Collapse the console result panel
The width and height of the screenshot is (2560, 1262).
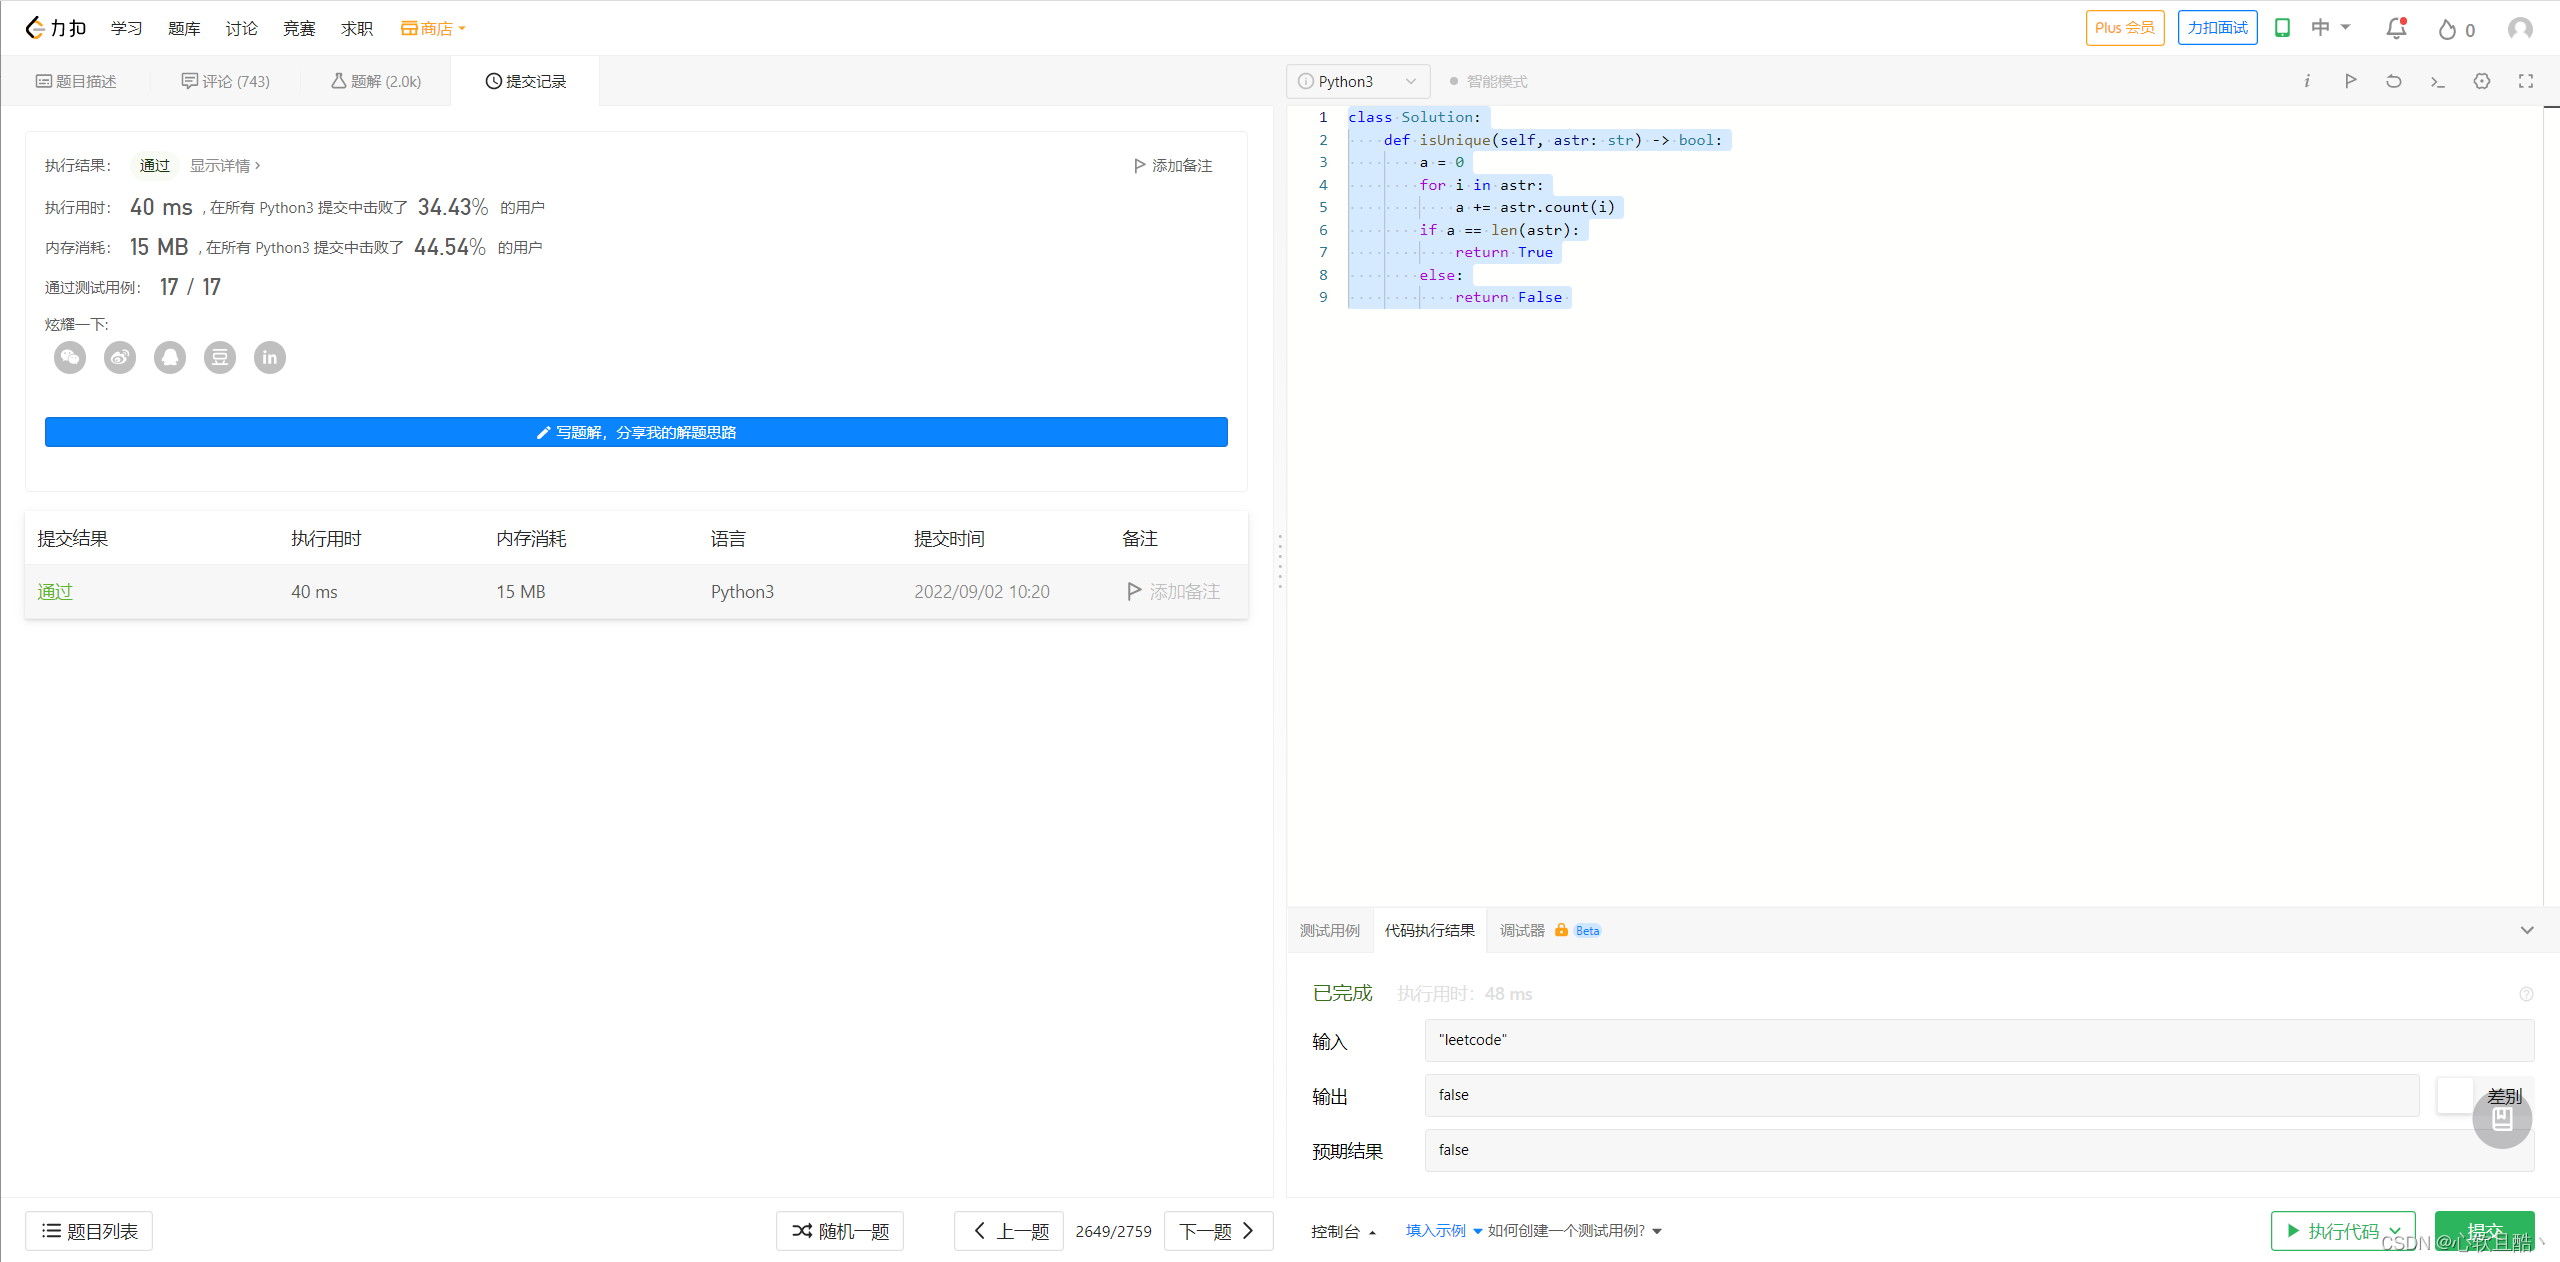tap(2527, 930)
